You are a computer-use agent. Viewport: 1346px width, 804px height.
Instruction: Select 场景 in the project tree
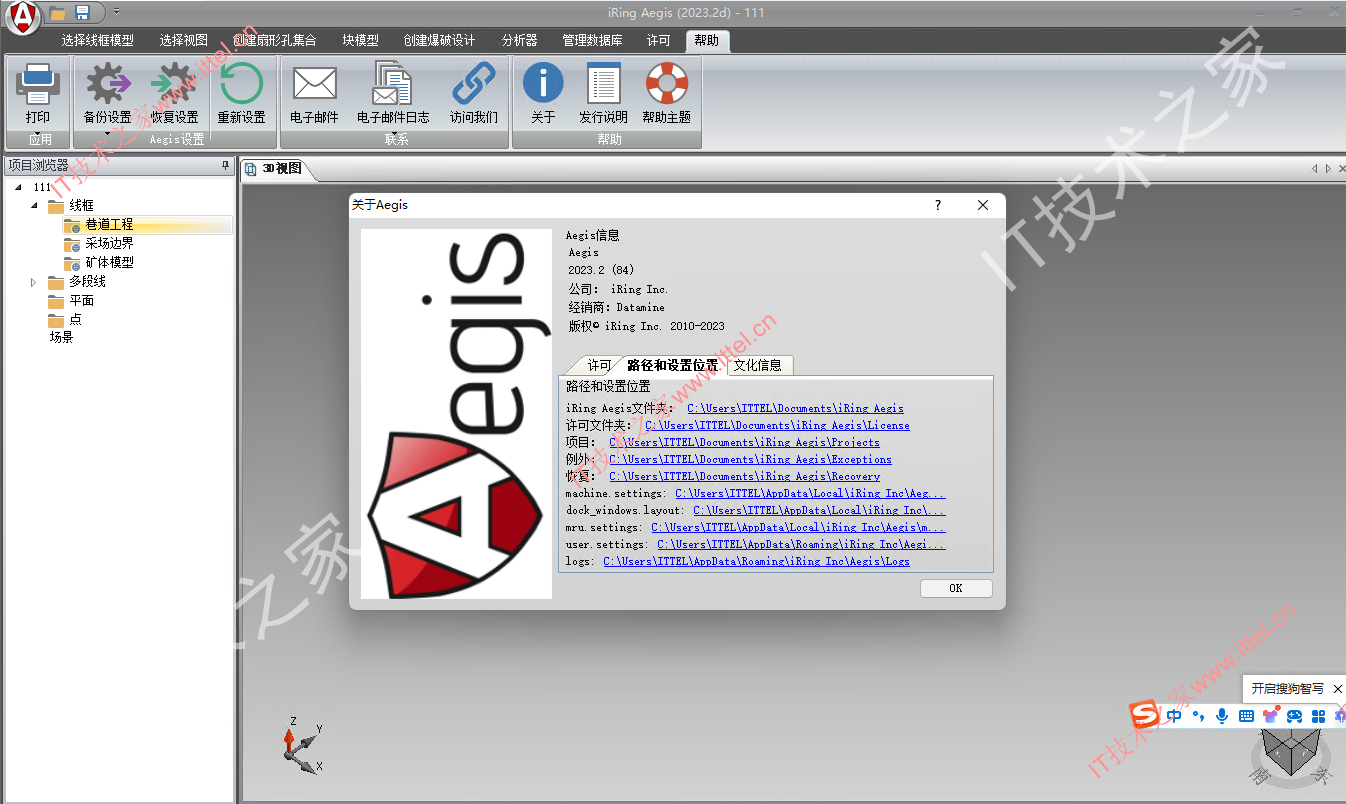[x=62, y=338]
